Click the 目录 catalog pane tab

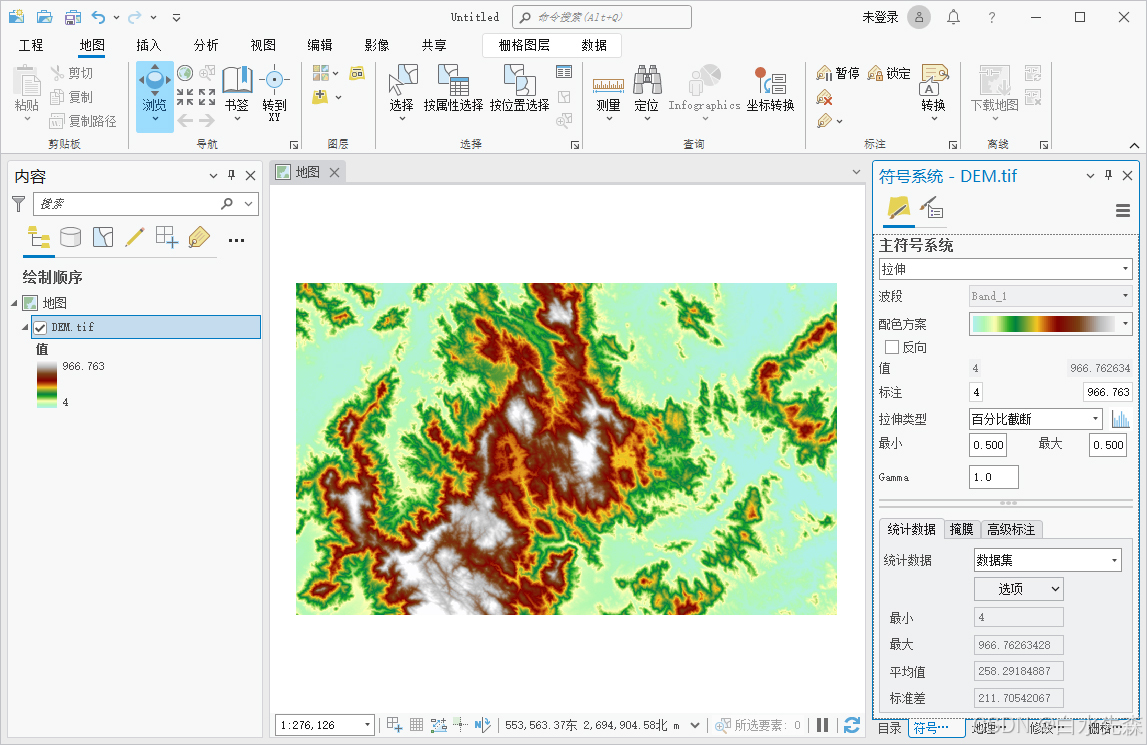pos(889,727)
